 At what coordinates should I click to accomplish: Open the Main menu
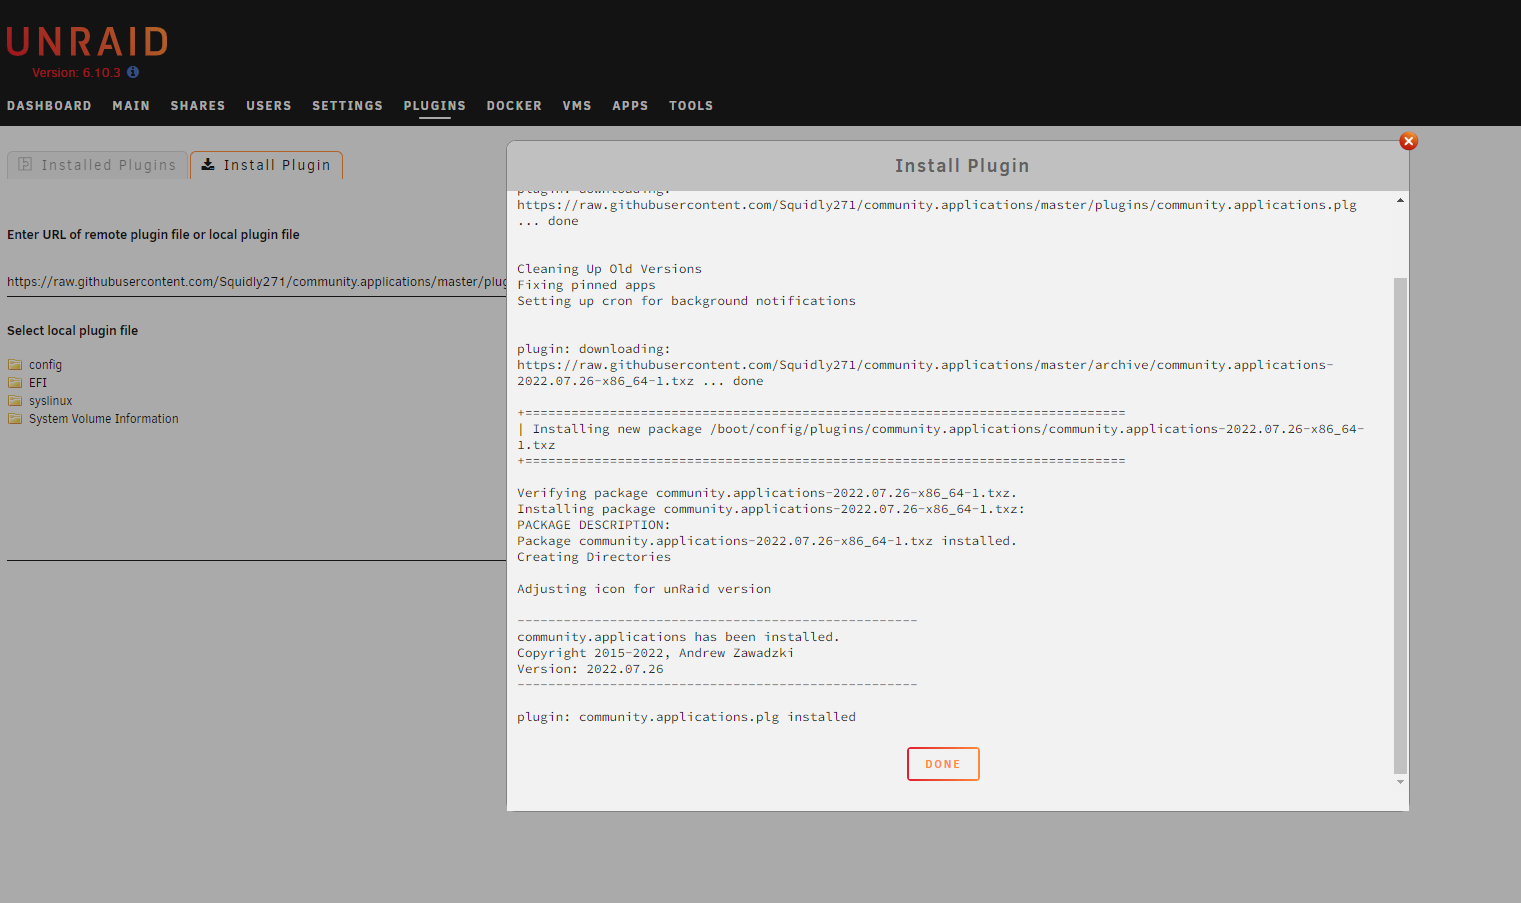click(x=131, y=106)
